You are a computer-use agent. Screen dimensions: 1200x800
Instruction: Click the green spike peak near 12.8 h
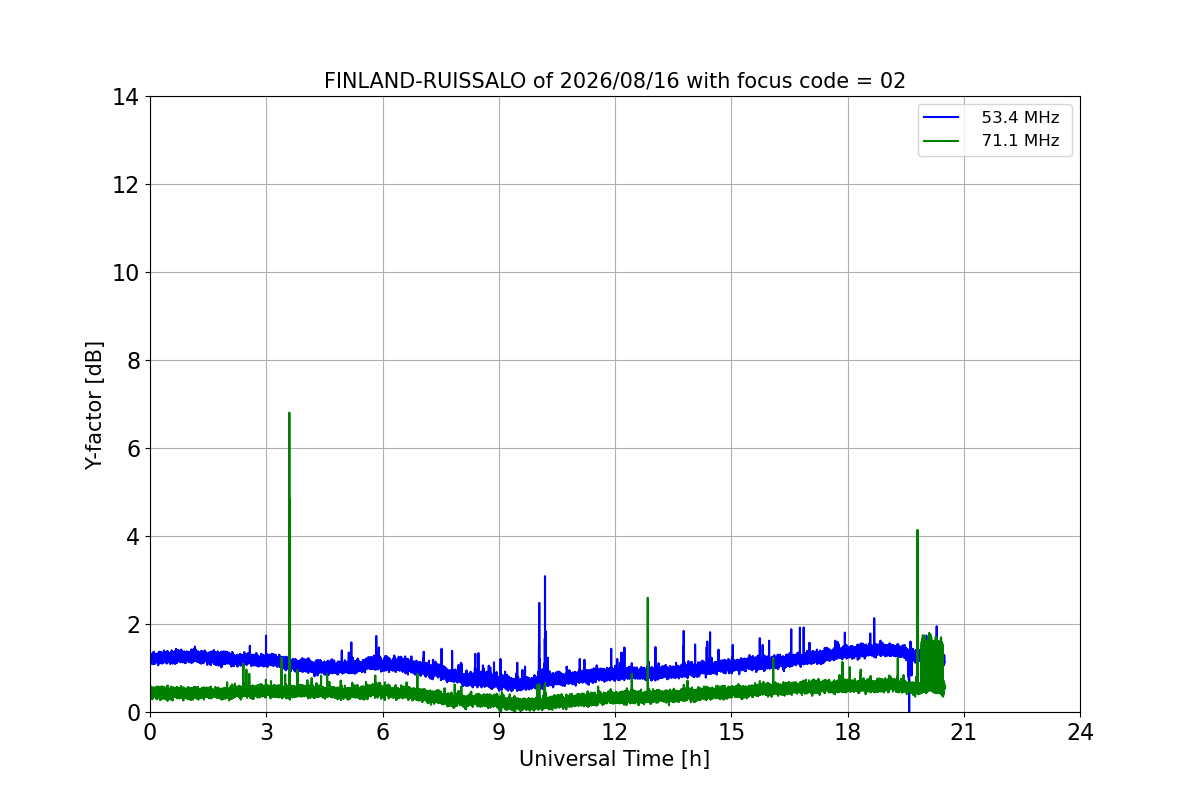click(x=647, y=598)
